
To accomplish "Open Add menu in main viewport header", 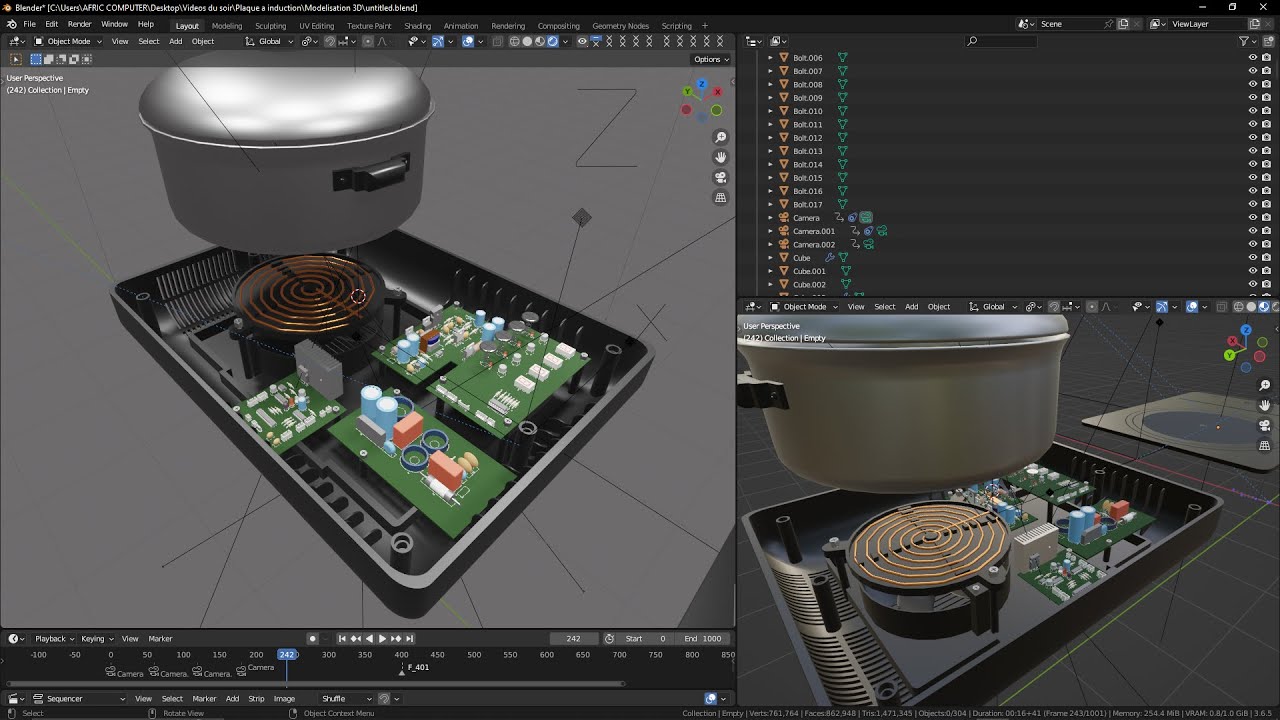I will [x=175, y=41].
